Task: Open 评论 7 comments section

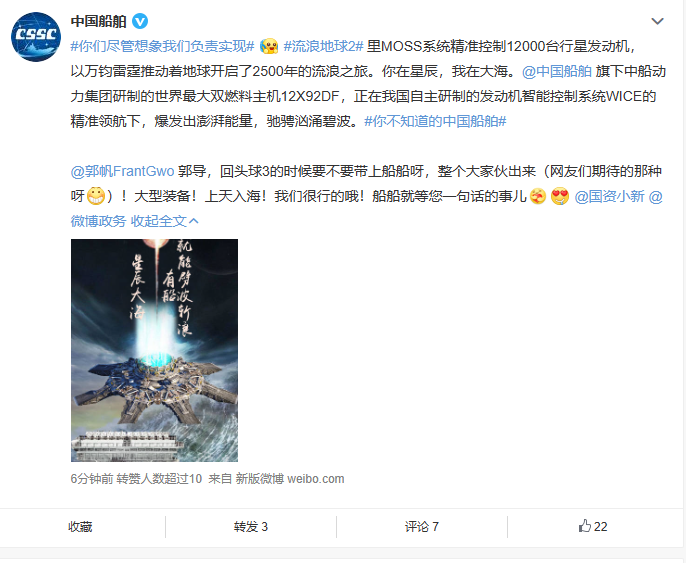Action: coord(422,526)
